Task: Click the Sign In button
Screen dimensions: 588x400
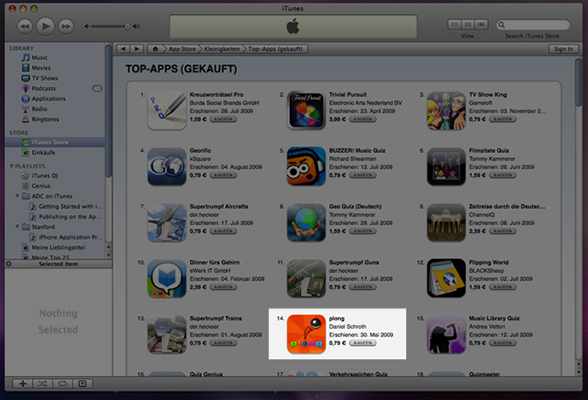Action: (563, 49)
